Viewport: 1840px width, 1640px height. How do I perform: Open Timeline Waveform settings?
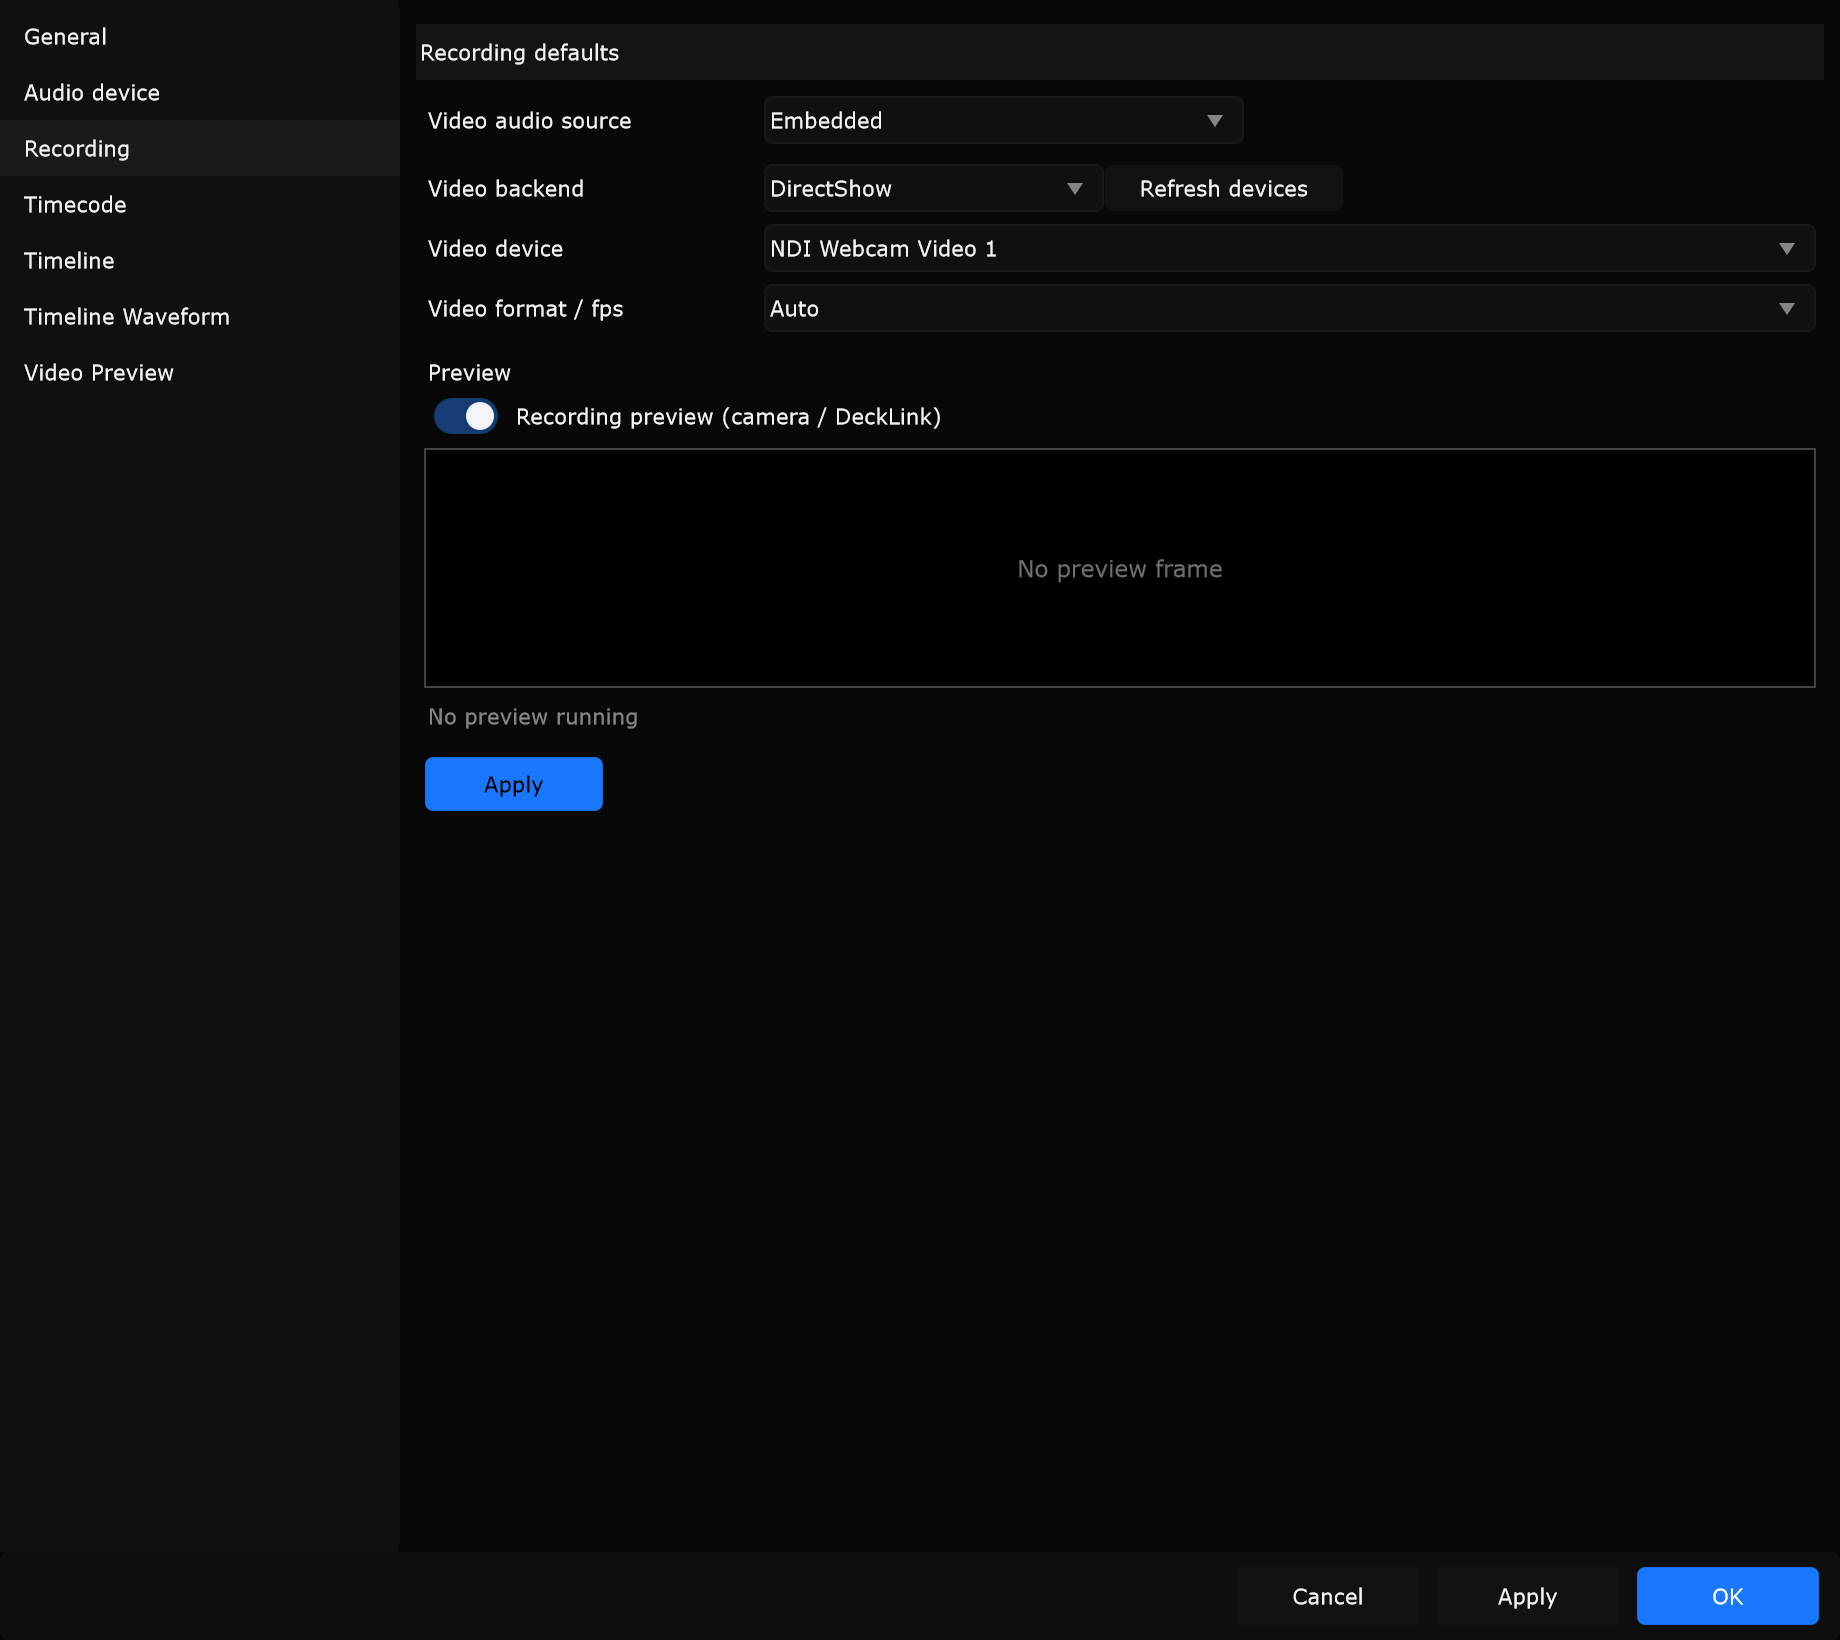200,317
